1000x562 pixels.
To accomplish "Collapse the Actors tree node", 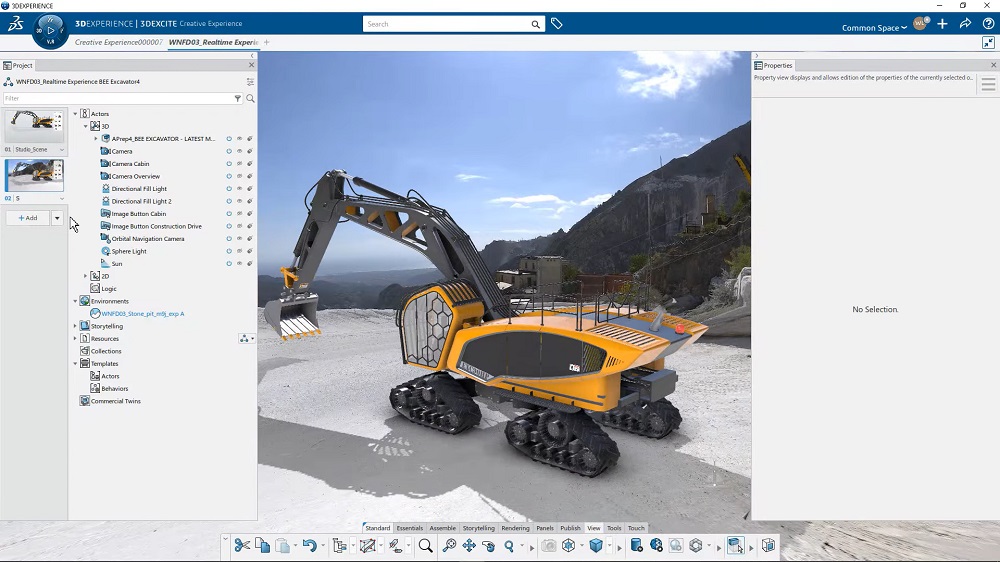I will pyautogui.click(x=75, y=114).
